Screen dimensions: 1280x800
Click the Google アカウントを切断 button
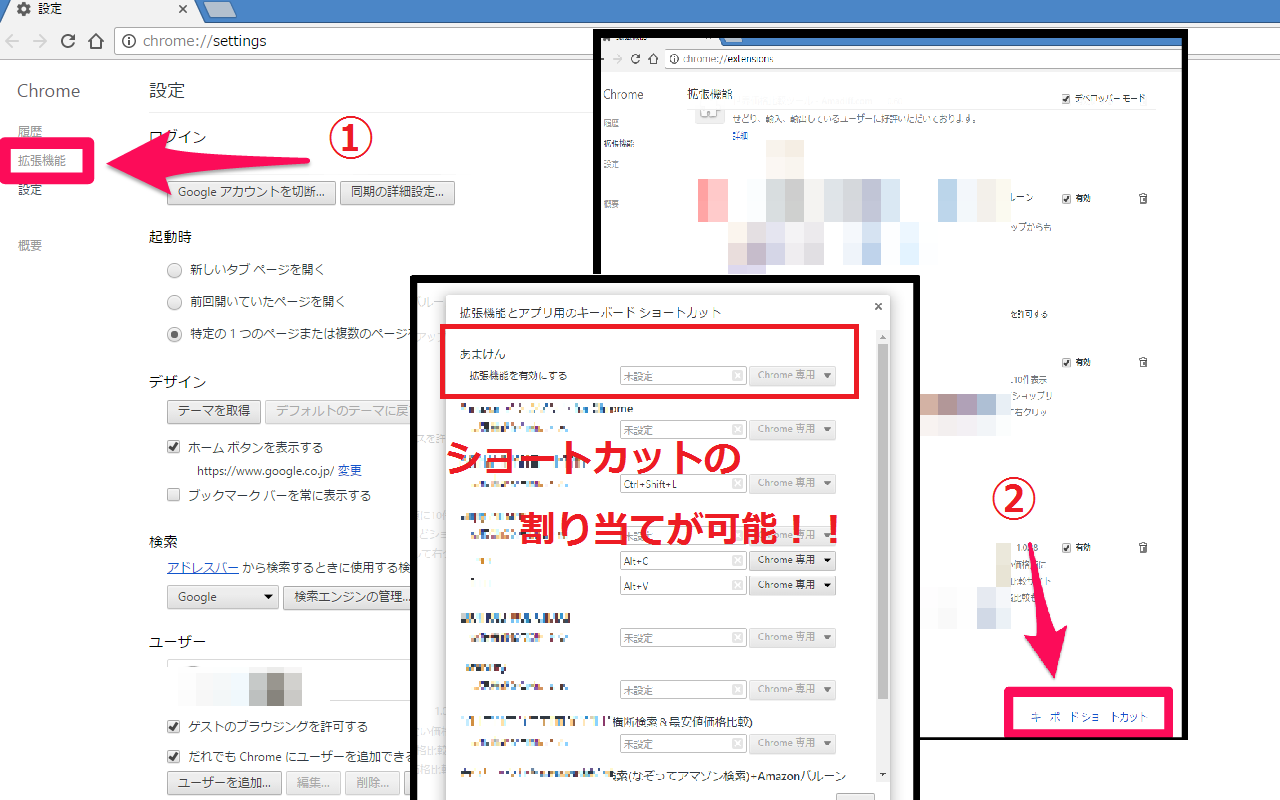[251, 192]
